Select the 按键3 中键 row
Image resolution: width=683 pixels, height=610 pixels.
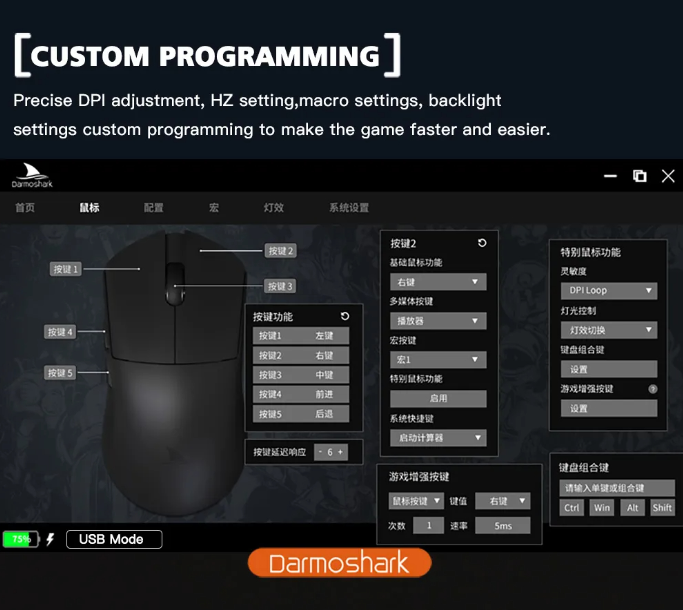301,375
